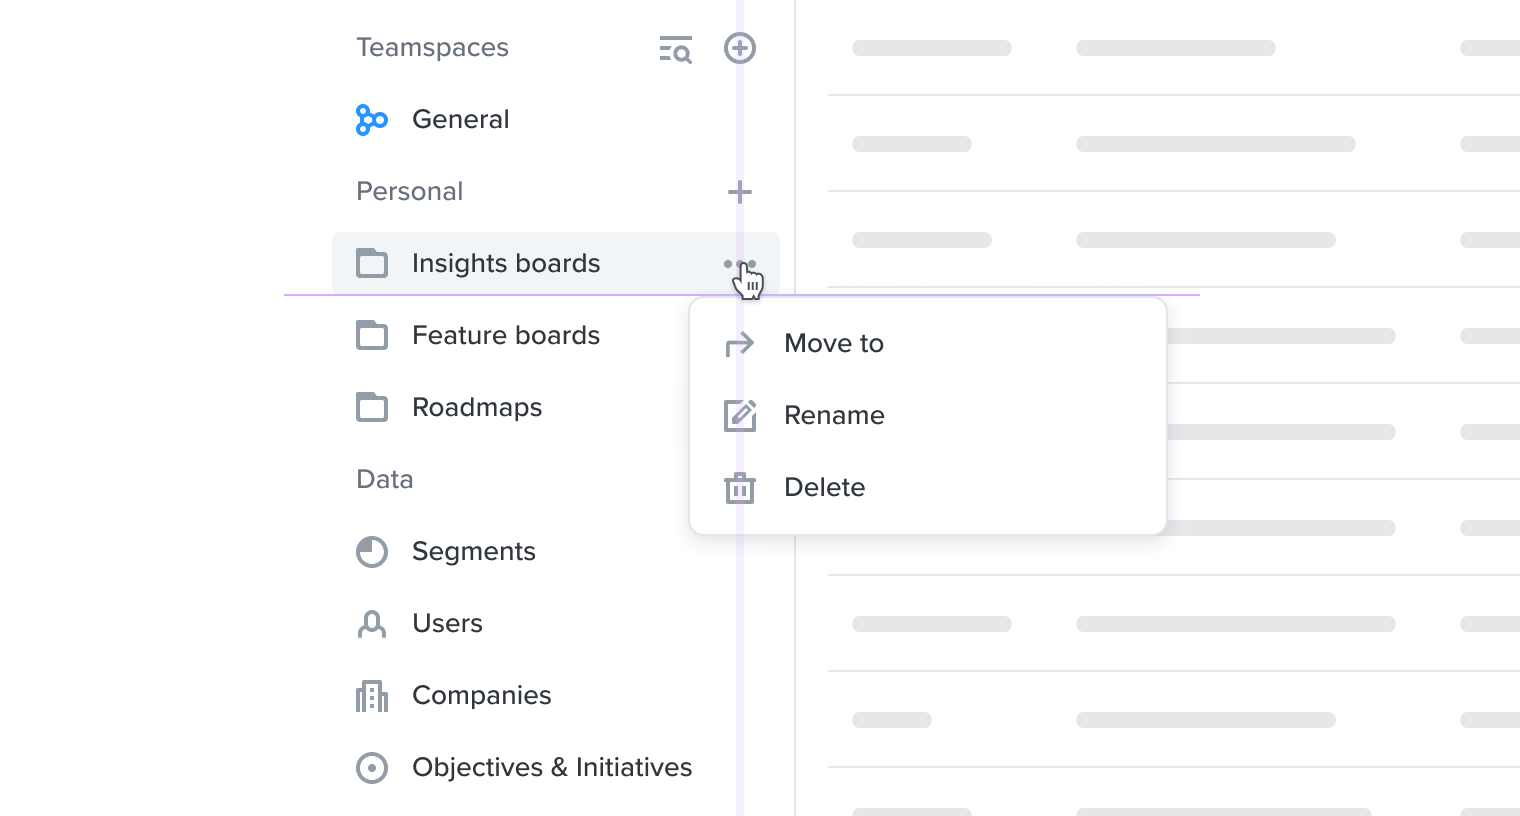Click the three-dot menu on Insights boards
Viewport: 1520px width, 816px height.
(740, 265)
